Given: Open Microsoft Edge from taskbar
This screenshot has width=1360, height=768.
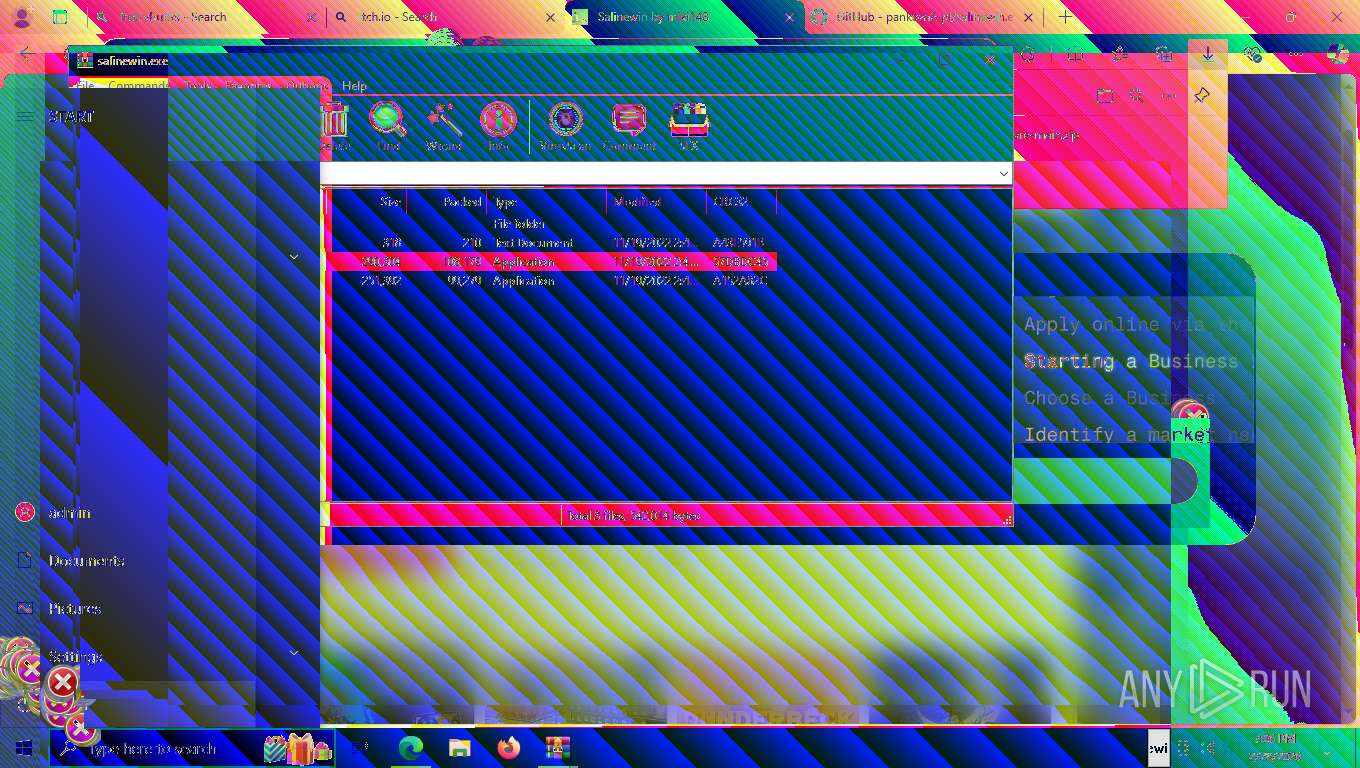Looking at the screenshot, I should tap(411, 748).
